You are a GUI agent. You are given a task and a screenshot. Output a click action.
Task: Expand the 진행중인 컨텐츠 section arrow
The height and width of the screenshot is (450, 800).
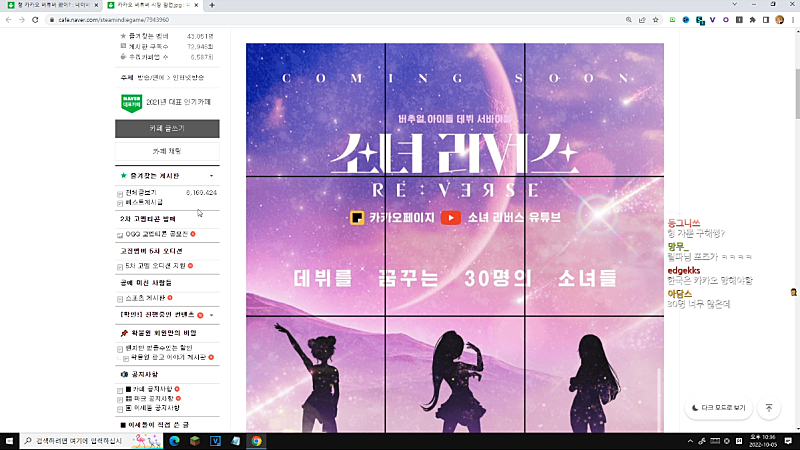click(x=211, y=315)
